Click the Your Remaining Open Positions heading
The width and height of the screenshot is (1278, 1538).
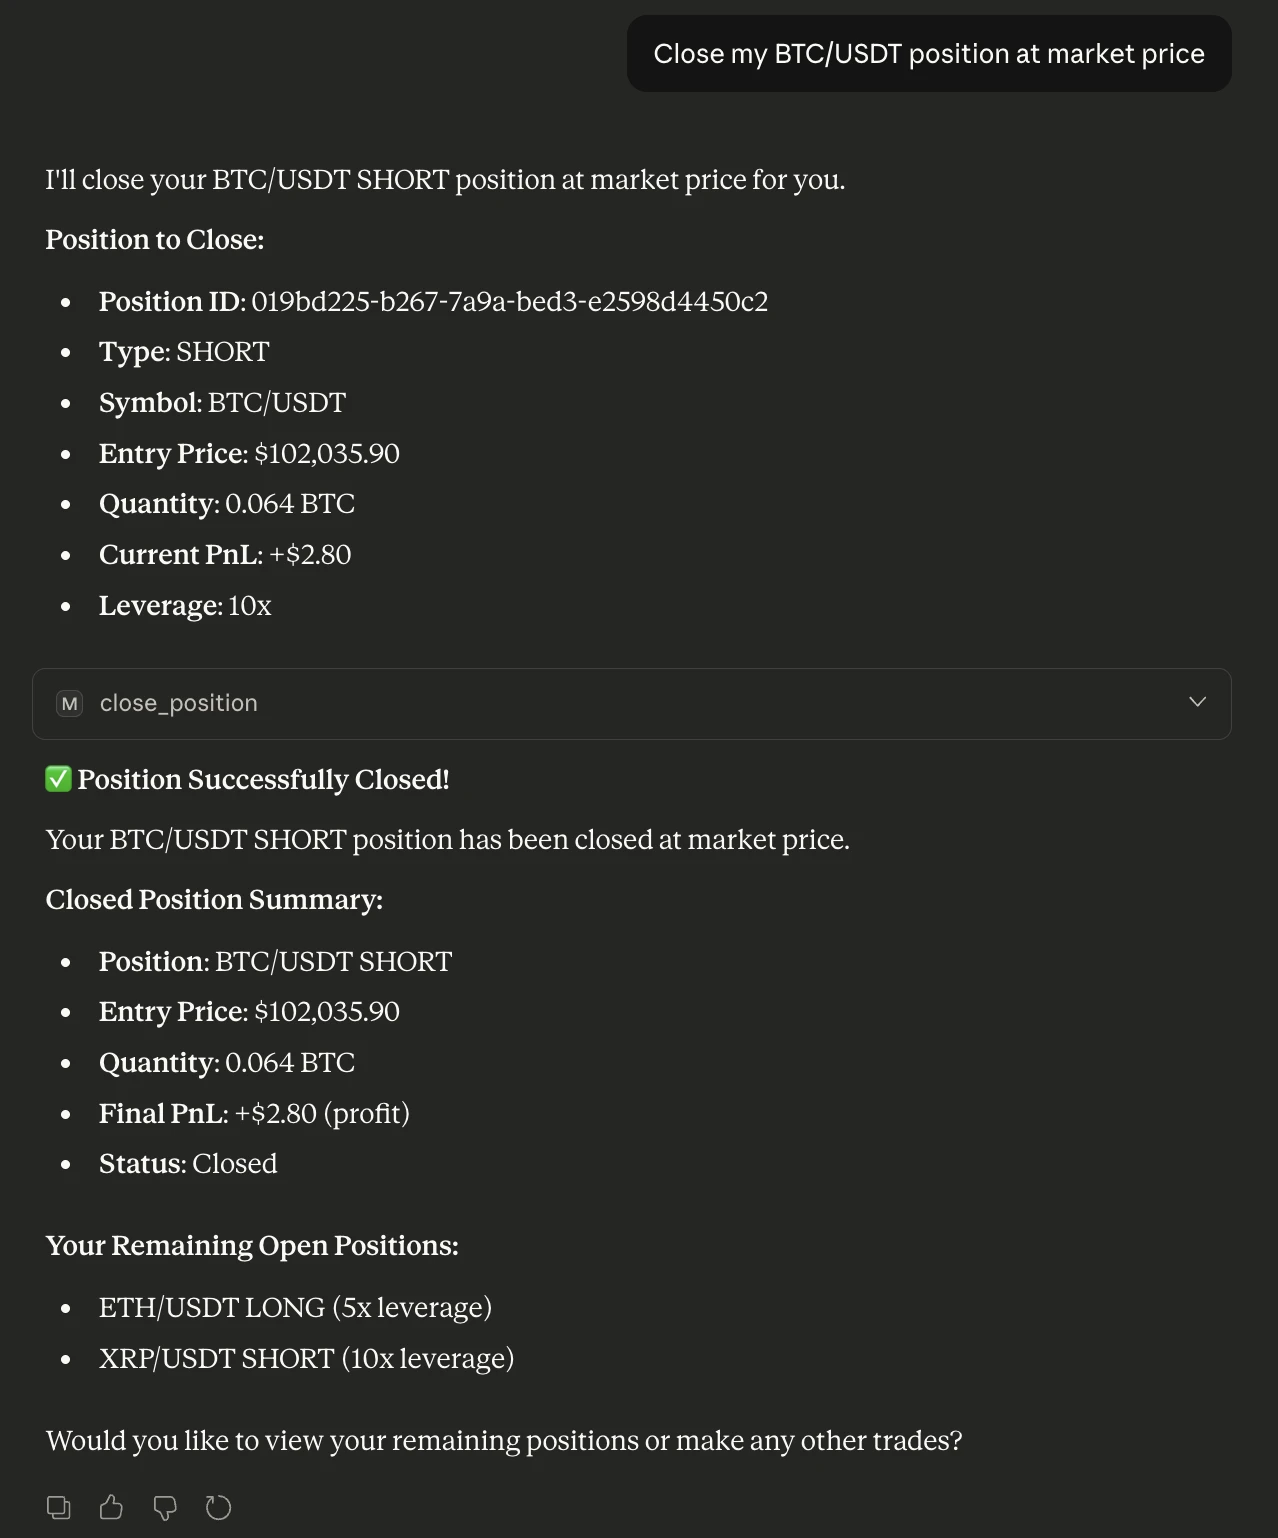(252, 1246)
